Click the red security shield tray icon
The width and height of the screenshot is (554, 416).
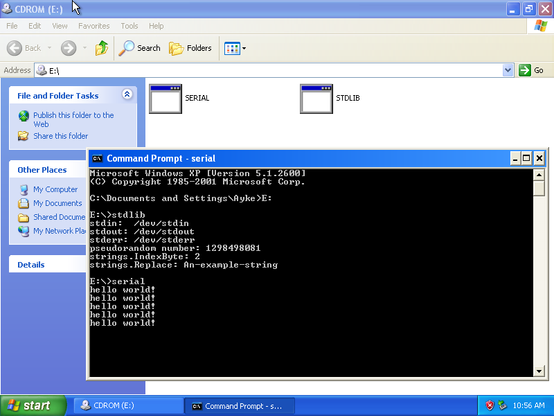[489, 405]
